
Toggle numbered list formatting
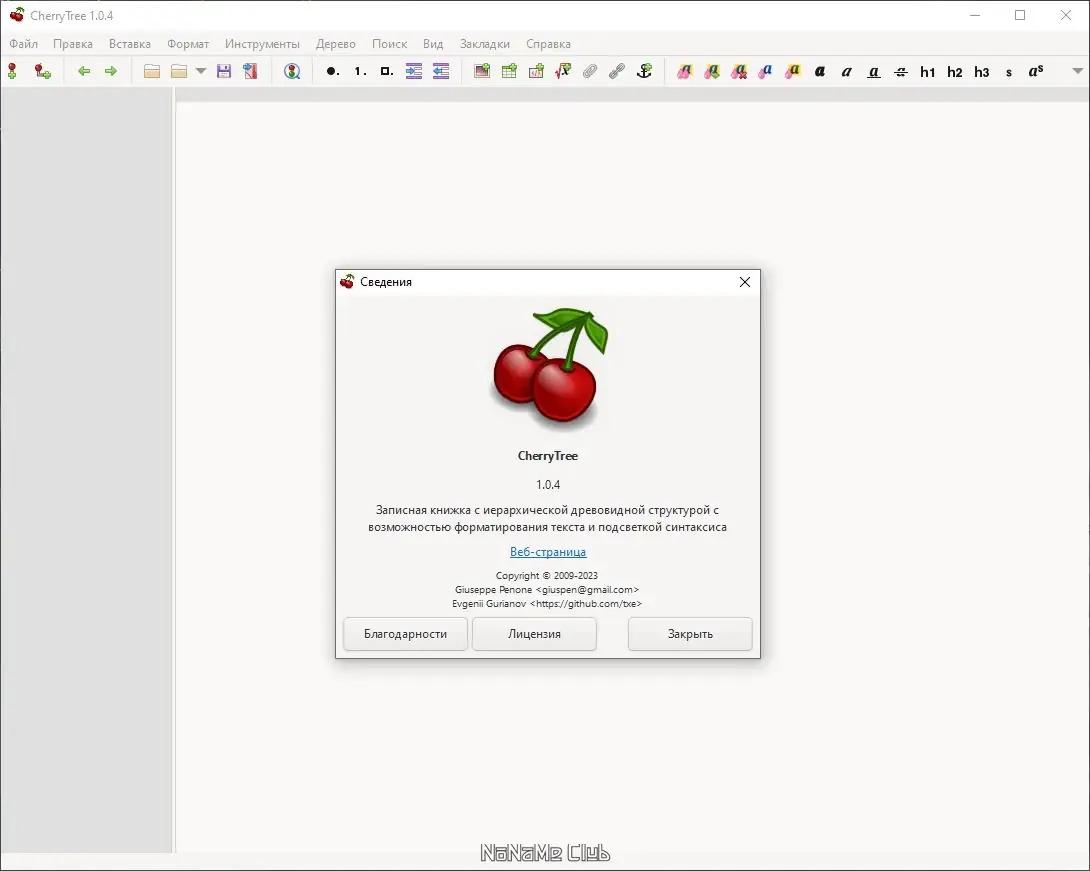359,71
